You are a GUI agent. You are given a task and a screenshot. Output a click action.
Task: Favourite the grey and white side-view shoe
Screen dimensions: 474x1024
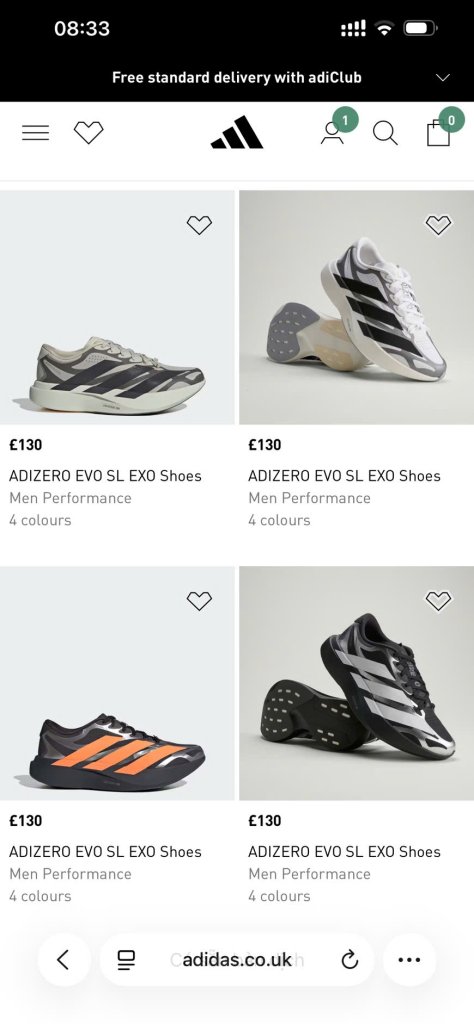(x=199, y=225)
